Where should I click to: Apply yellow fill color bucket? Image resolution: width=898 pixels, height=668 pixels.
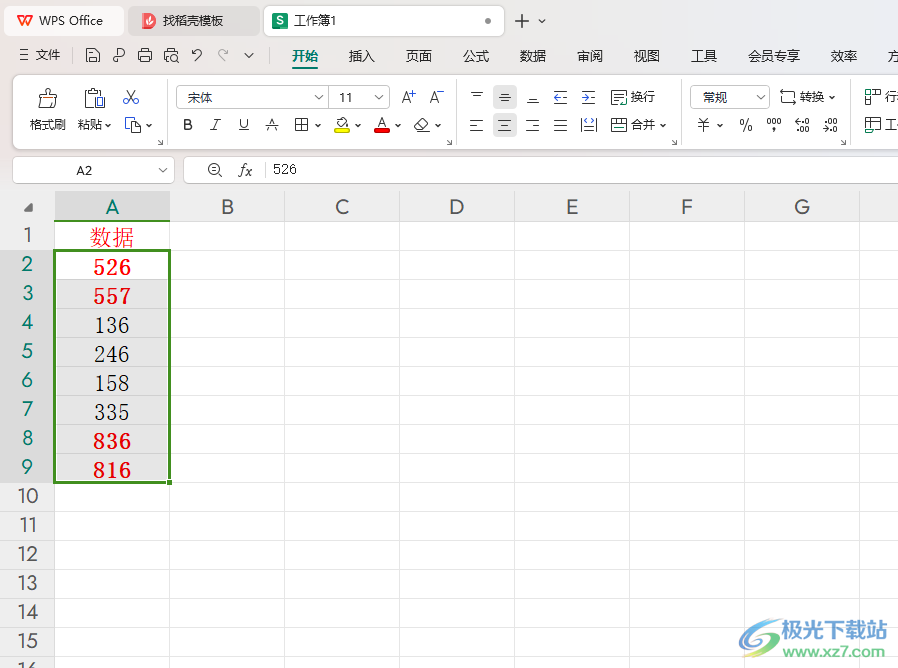click(342, 125)
